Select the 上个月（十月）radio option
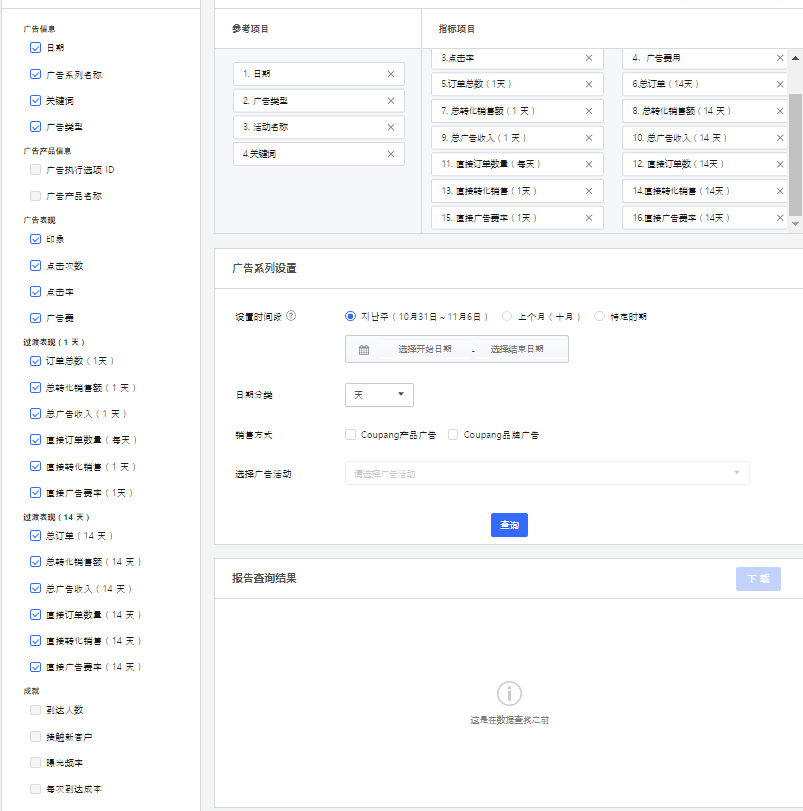Screen dimensions: 803x811 [507, 316]
